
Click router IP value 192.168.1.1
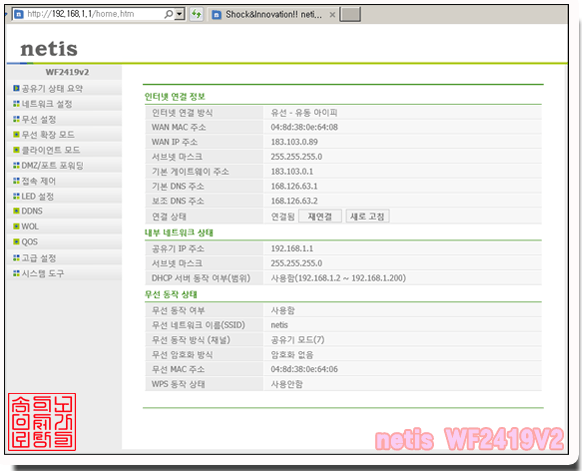[x=292, y=248]
